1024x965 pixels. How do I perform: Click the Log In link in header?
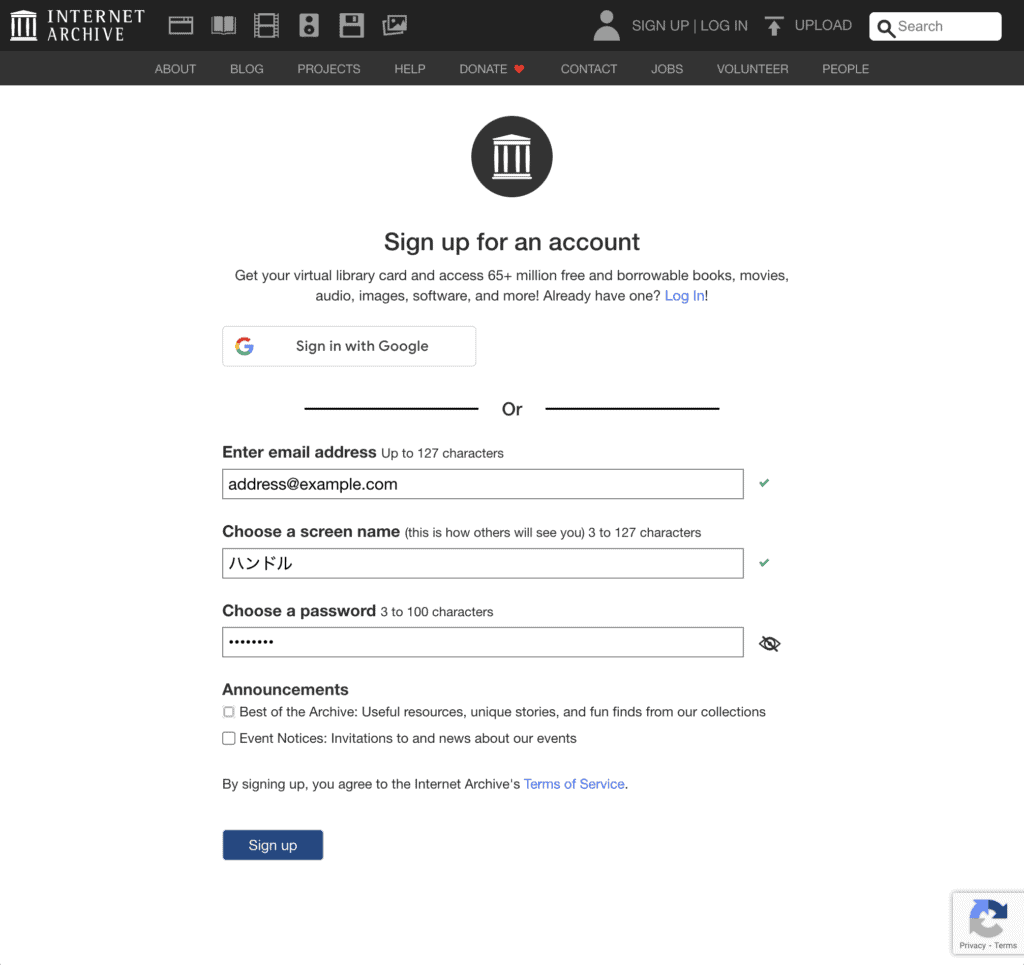[724, 25]
